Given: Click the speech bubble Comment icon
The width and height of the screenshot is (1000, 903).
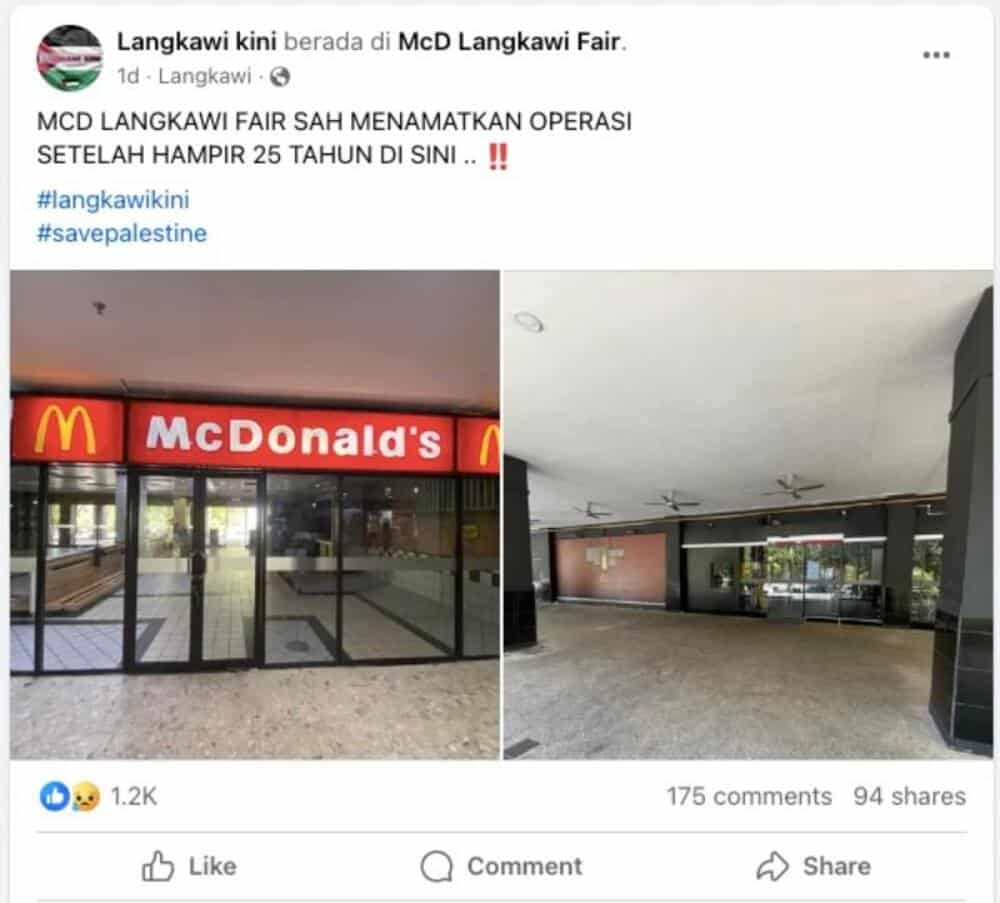Looking at the screenshot, I should point(437,866).
